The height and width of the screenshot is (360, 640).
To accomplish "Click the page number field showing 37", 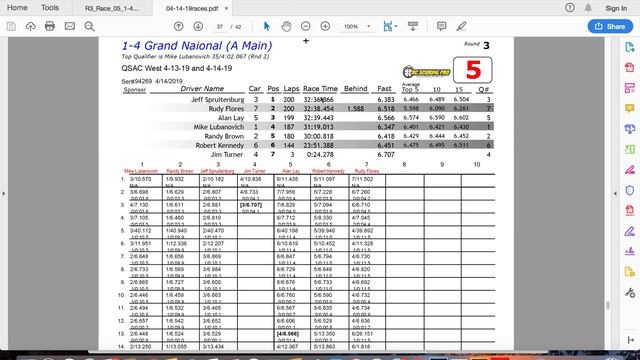I will pos(220,27).
